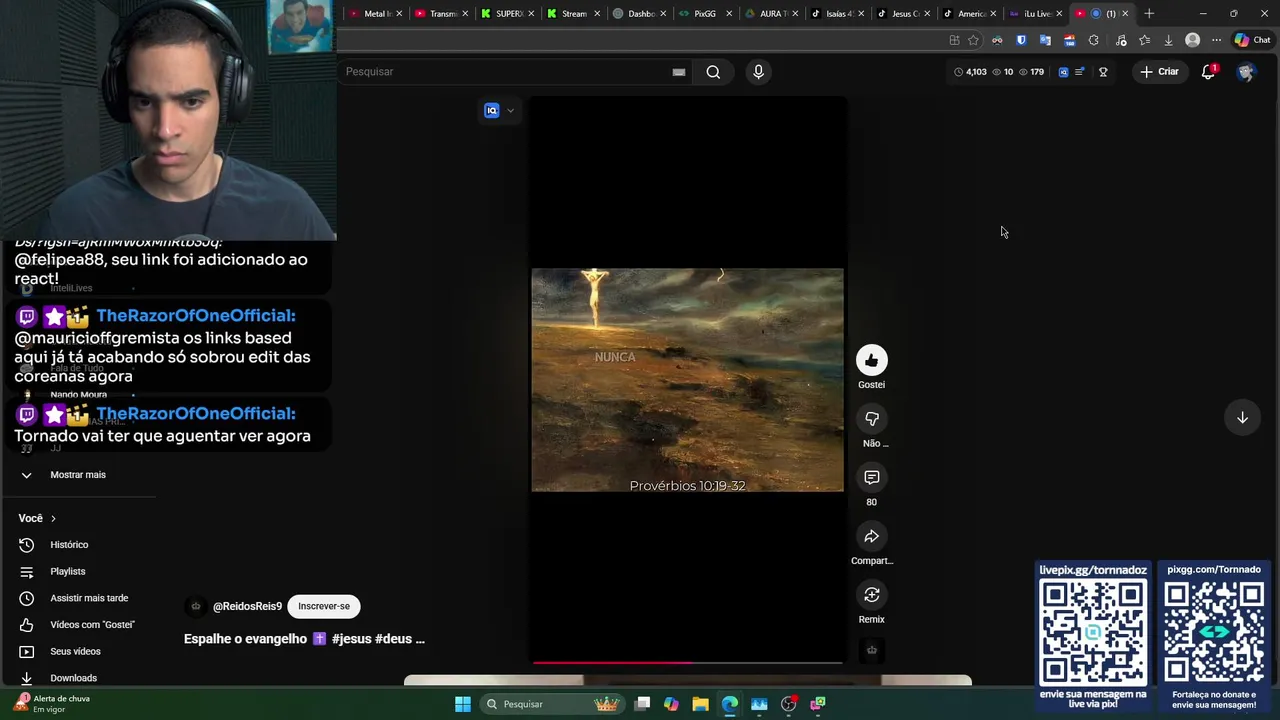Click the Criar create button
This screenshot has width=1280, height=720.
1160,72
